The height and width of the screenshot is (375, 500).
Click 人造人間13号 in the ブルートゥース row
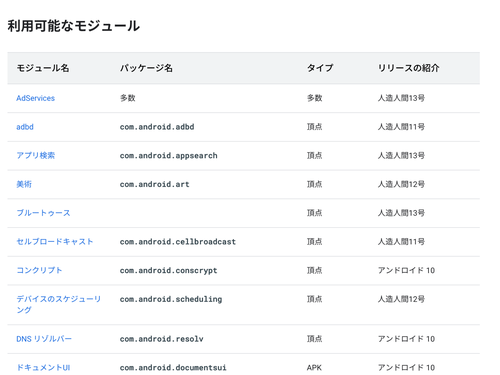click(x=401, y=213)
